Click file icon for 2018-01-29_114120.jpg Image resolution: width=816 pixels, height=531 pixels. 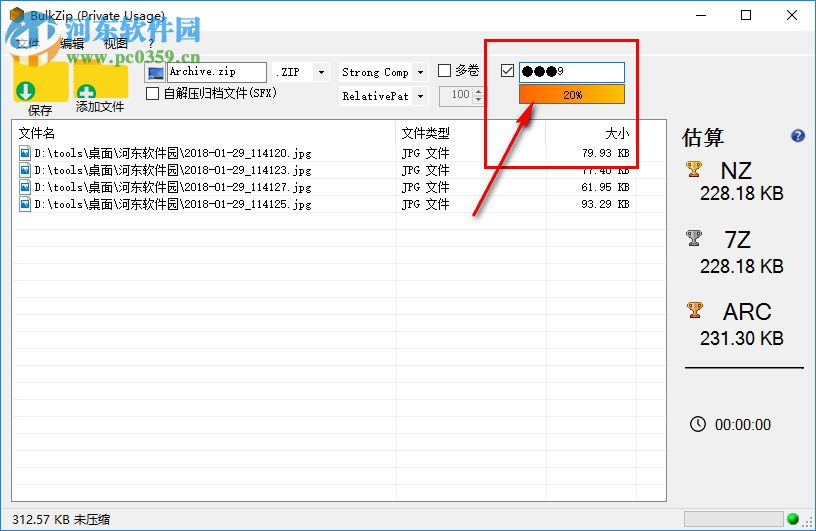click(x=24, y=153)
